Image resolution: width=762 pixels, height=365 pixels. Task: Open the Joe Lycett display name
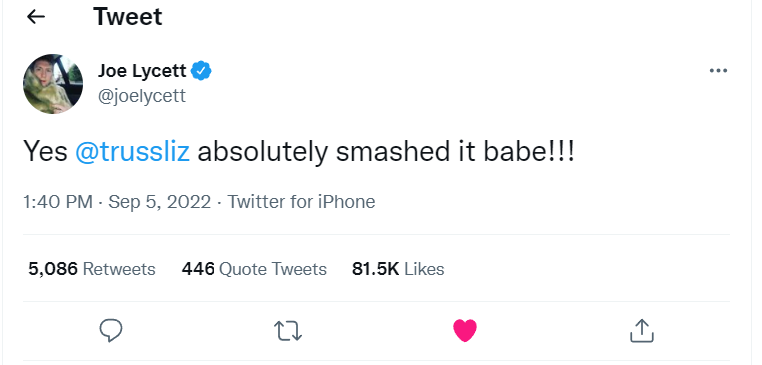(142, 71)
